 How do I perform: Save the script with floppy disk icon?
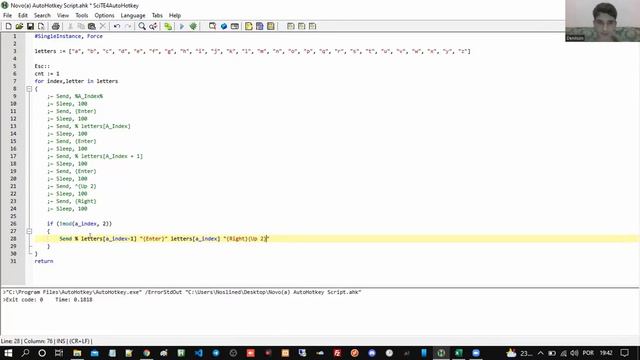pos(30,27)
